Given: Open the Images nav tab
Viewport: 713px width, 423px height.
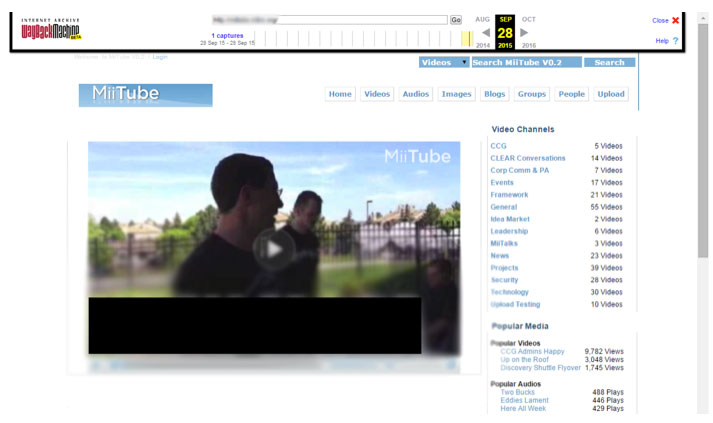Looking at the screenshot, I should click(x=457, y=94).
